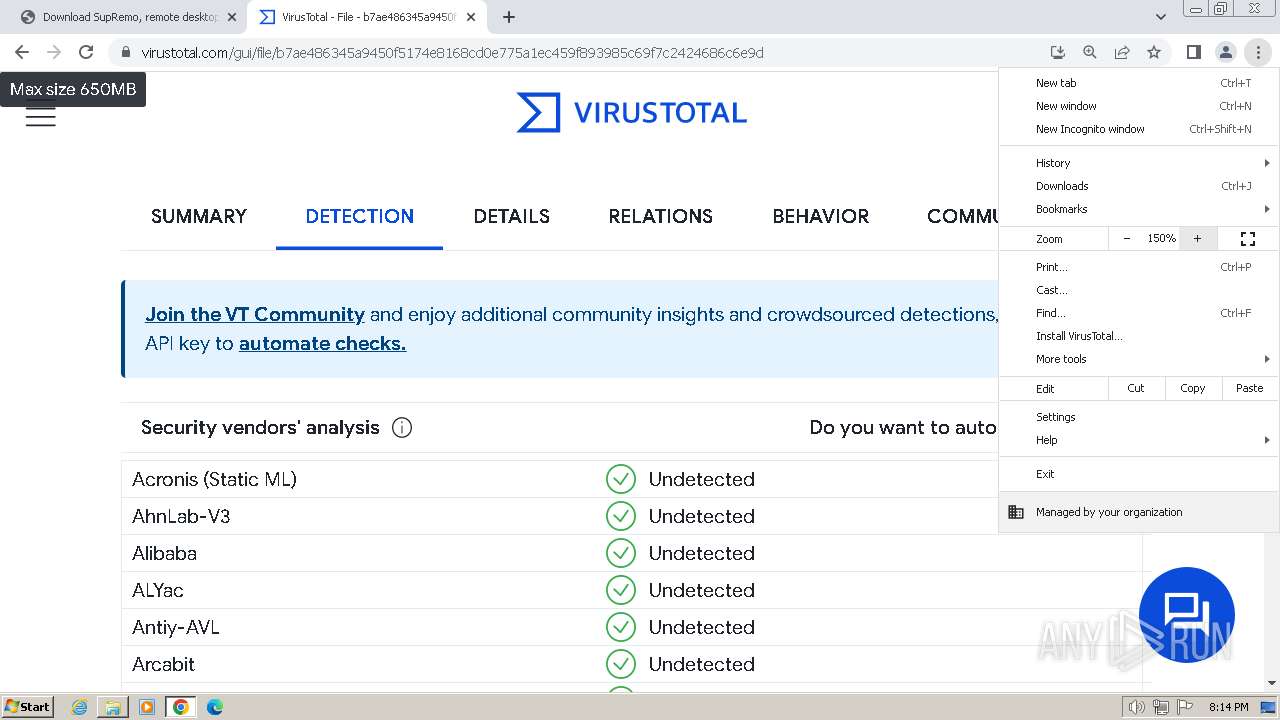Open Chrome from the taskbar
The image size is (1280, 720).
click(181, 707)
